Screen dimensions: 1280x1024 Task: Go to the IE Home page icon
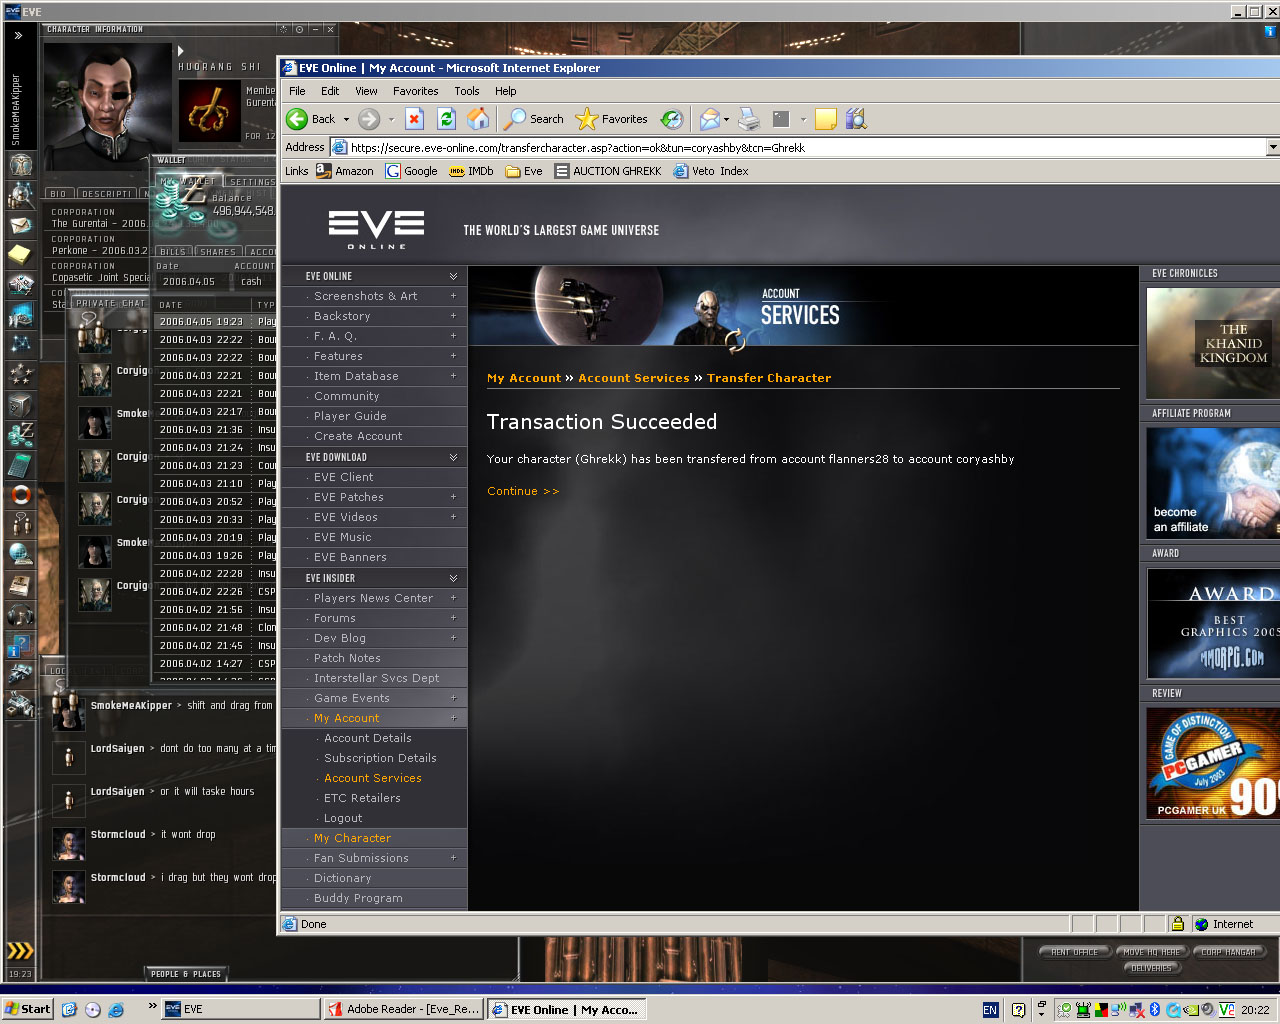pos(479,119)
